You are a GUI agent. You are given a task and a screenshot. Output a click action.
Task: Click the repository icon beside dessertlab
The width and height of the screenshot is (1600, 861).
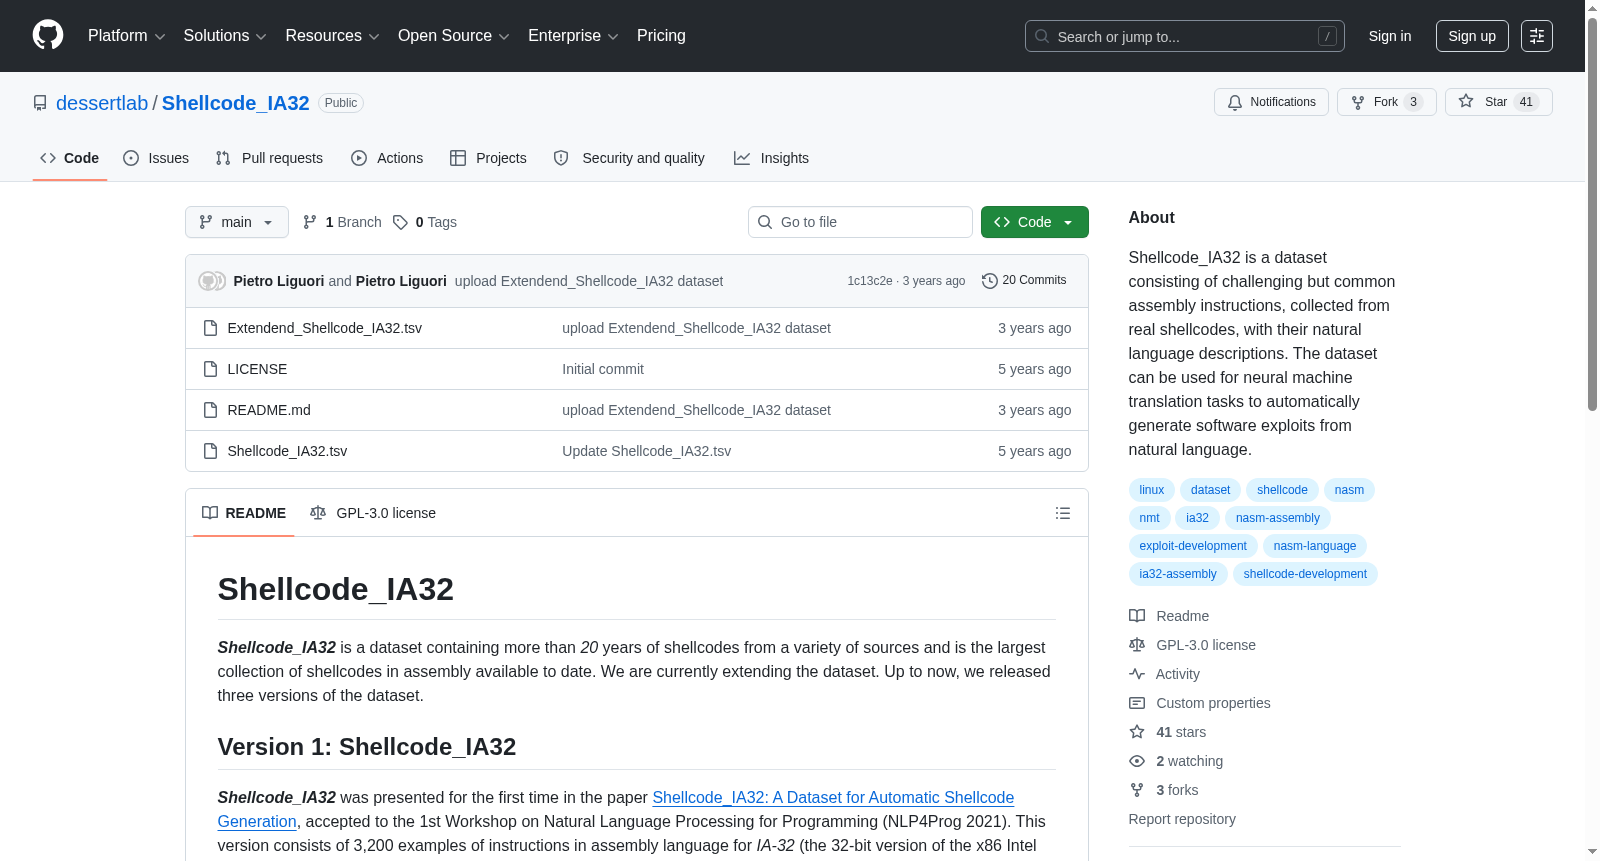coord(40,103)
